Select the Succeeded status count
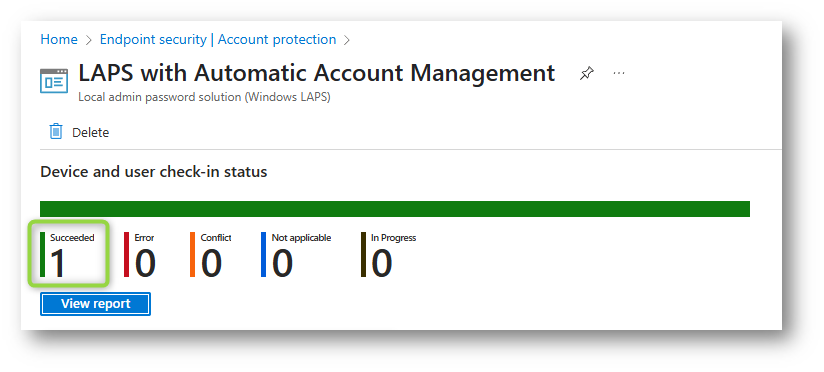Viewport: 824px width, 372px height. tap(58, 263)
